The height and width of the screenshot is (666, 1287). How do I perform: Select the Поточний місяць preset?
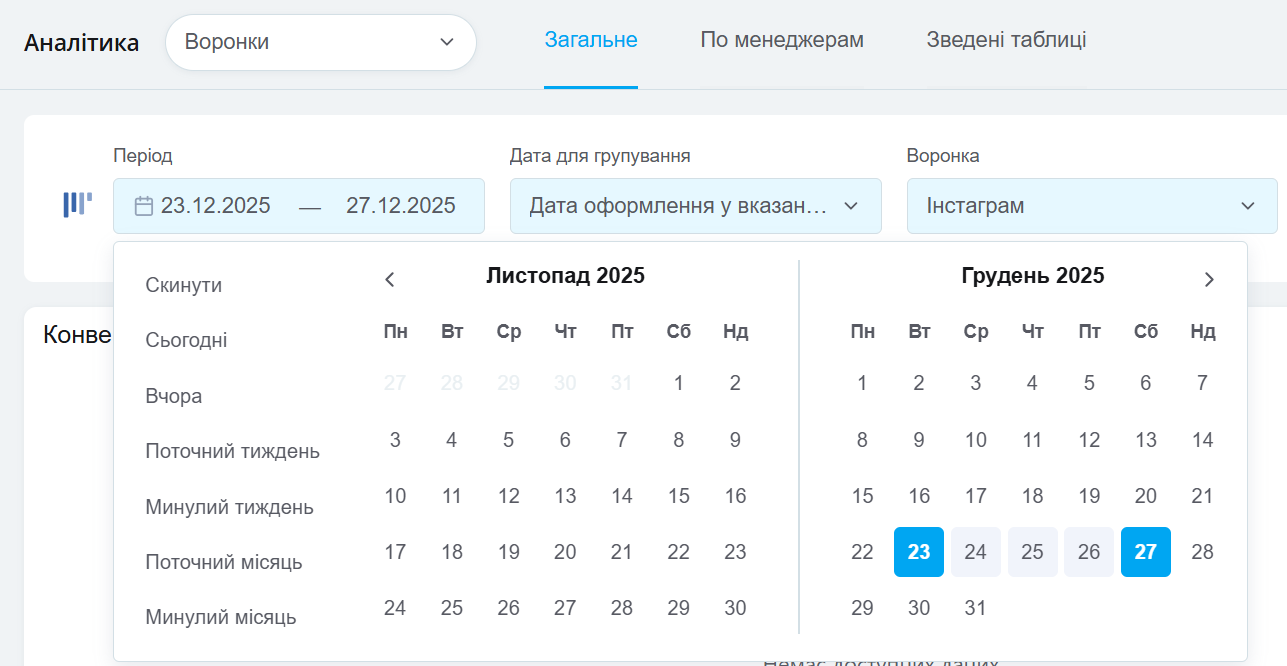[x=224, y=562]
